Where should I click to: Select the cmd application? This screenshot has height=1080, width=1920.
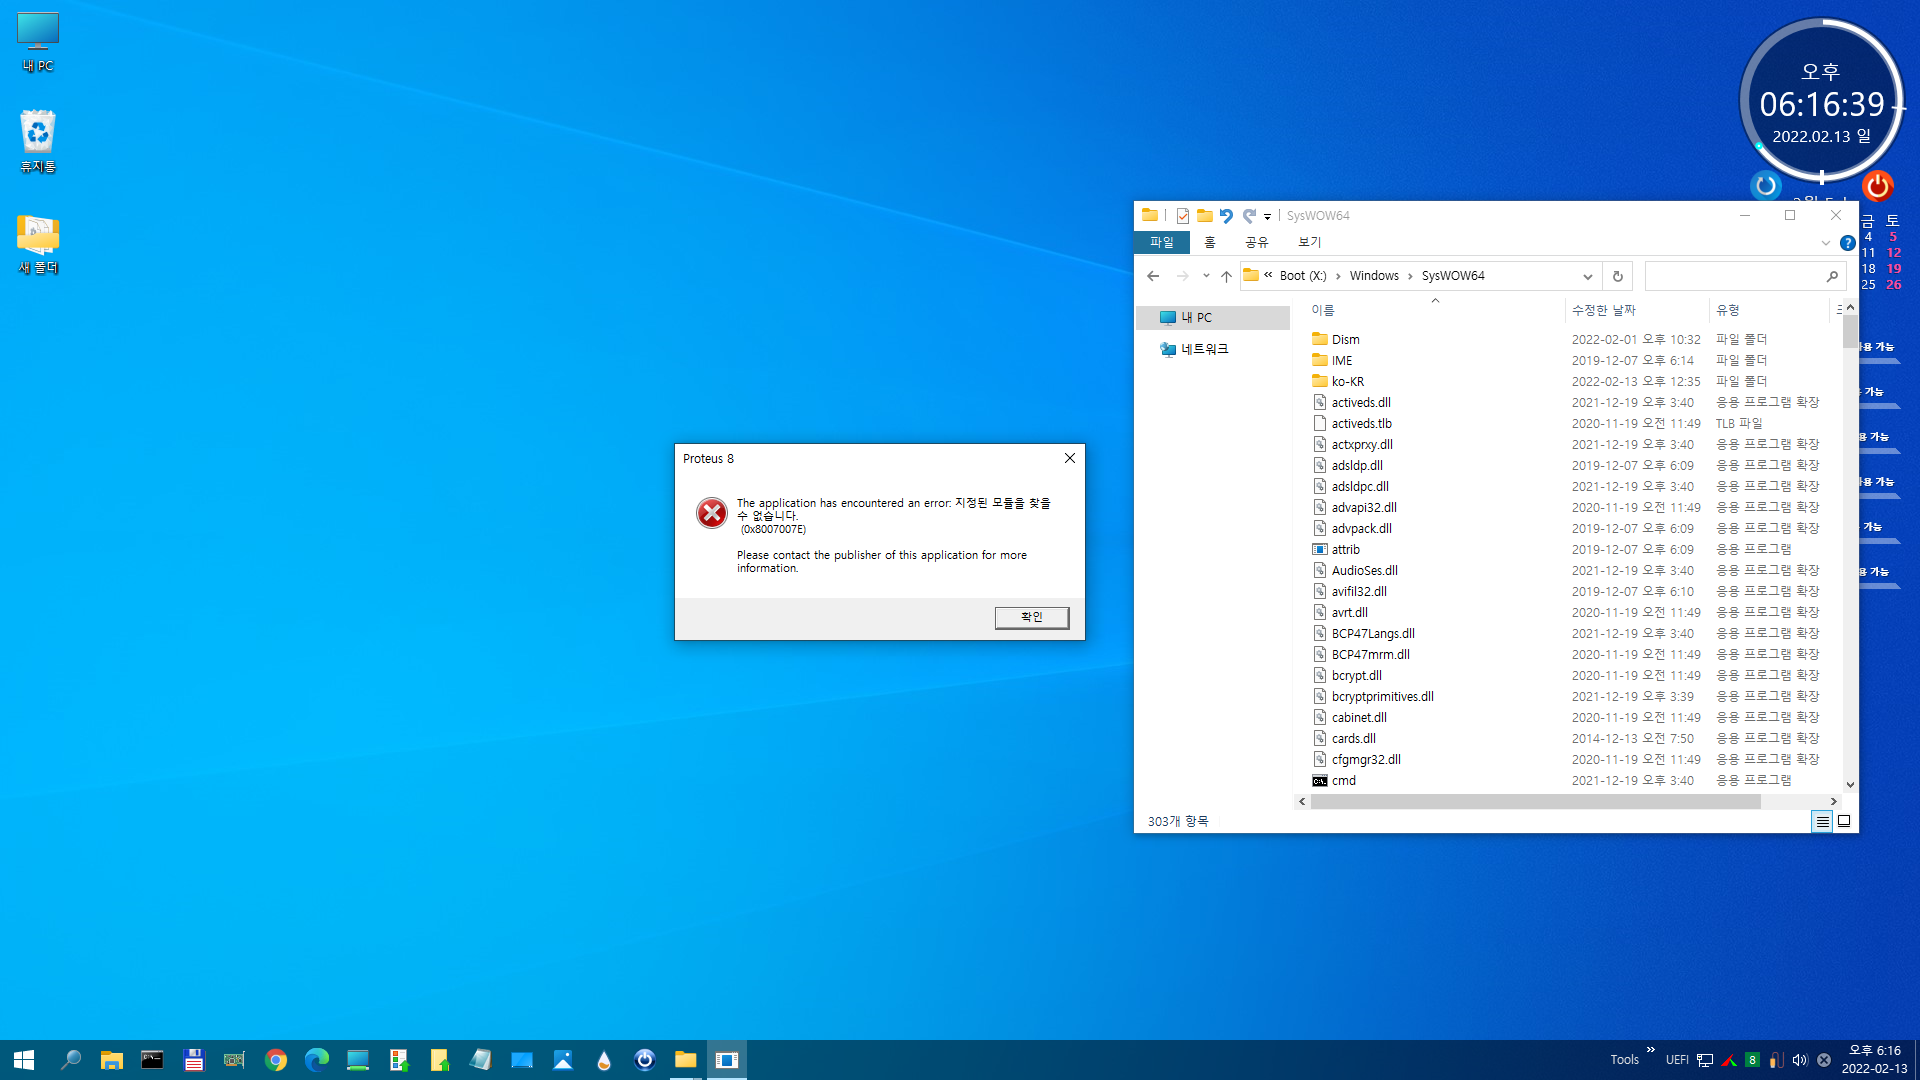point(1343,780)
